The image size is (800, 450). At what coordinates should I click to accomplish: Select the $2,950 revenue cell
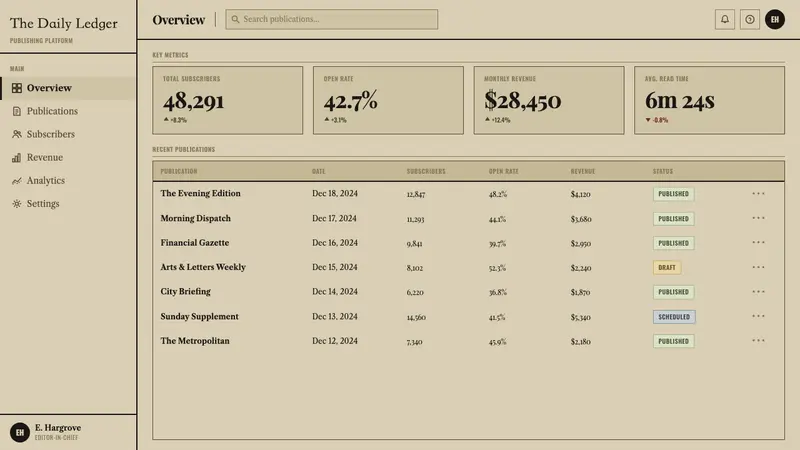pyautogui.click(x=581, y=243)
